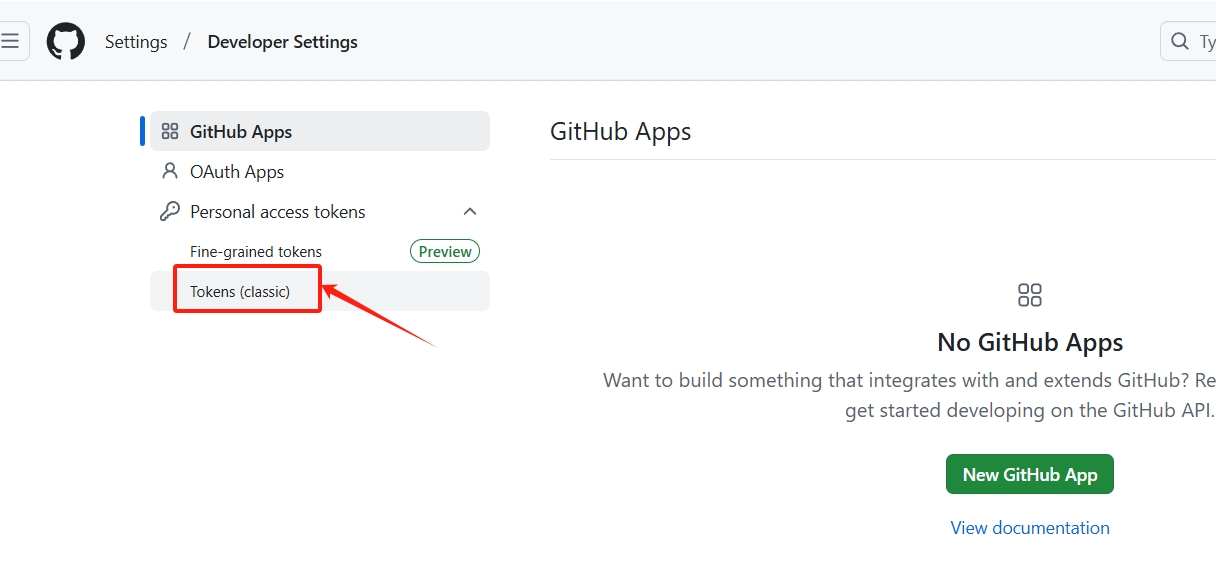Click the Developer Settings breadcrumb
Viewport: 1216px width, 567px height.
pyautogui.click(x=282, y=42)
